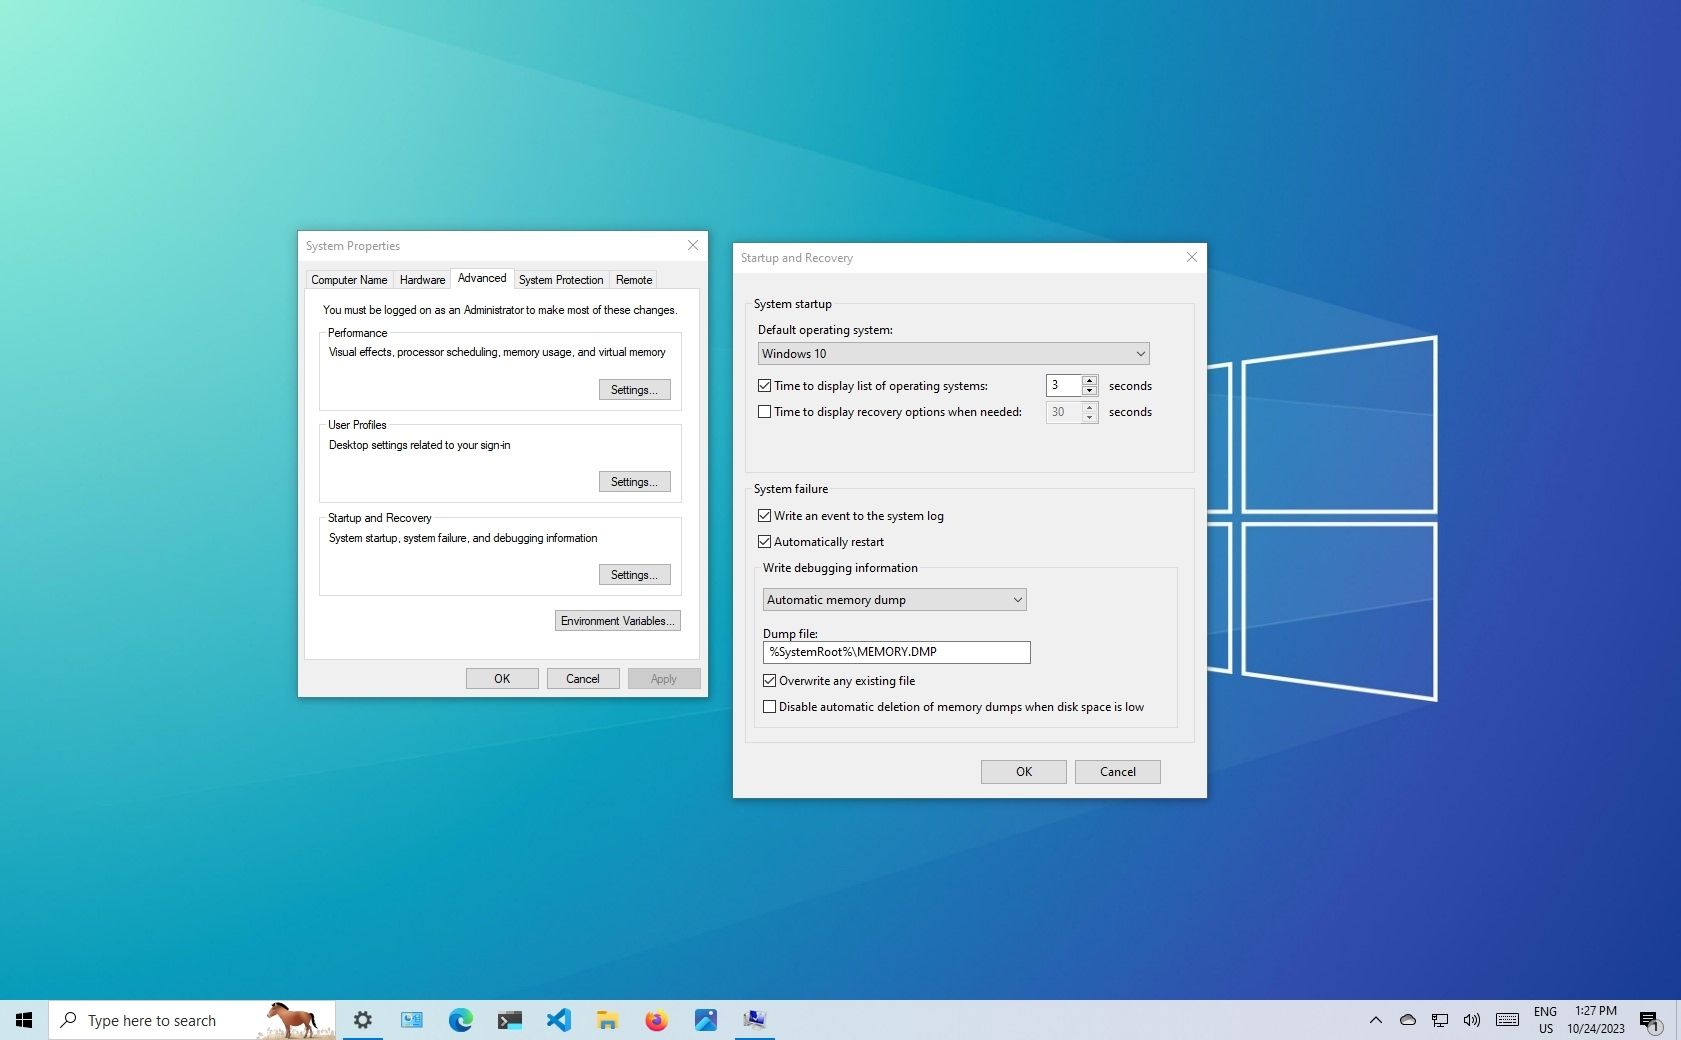This screenshot has height=1040, width=1681.
Task: Launch Microsoft Edge from the taskbar
Action: pos(460,1019)
